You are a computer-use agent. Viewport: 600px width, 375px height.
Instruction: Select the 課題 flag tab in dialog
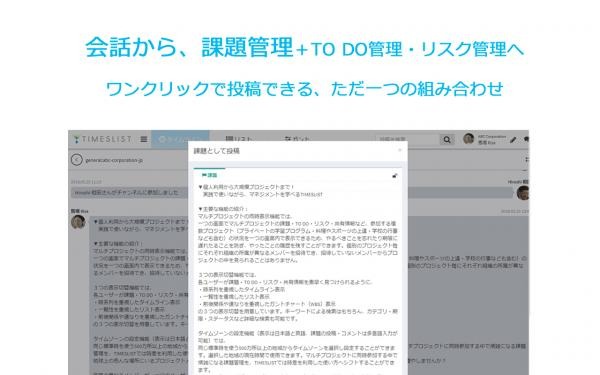(x=209, y=175)
